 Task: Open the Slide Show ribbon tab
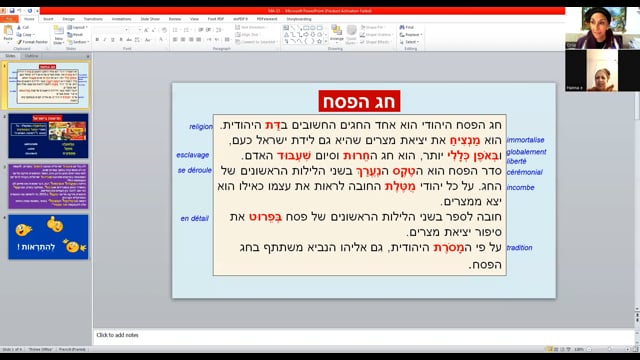point(150,19)
